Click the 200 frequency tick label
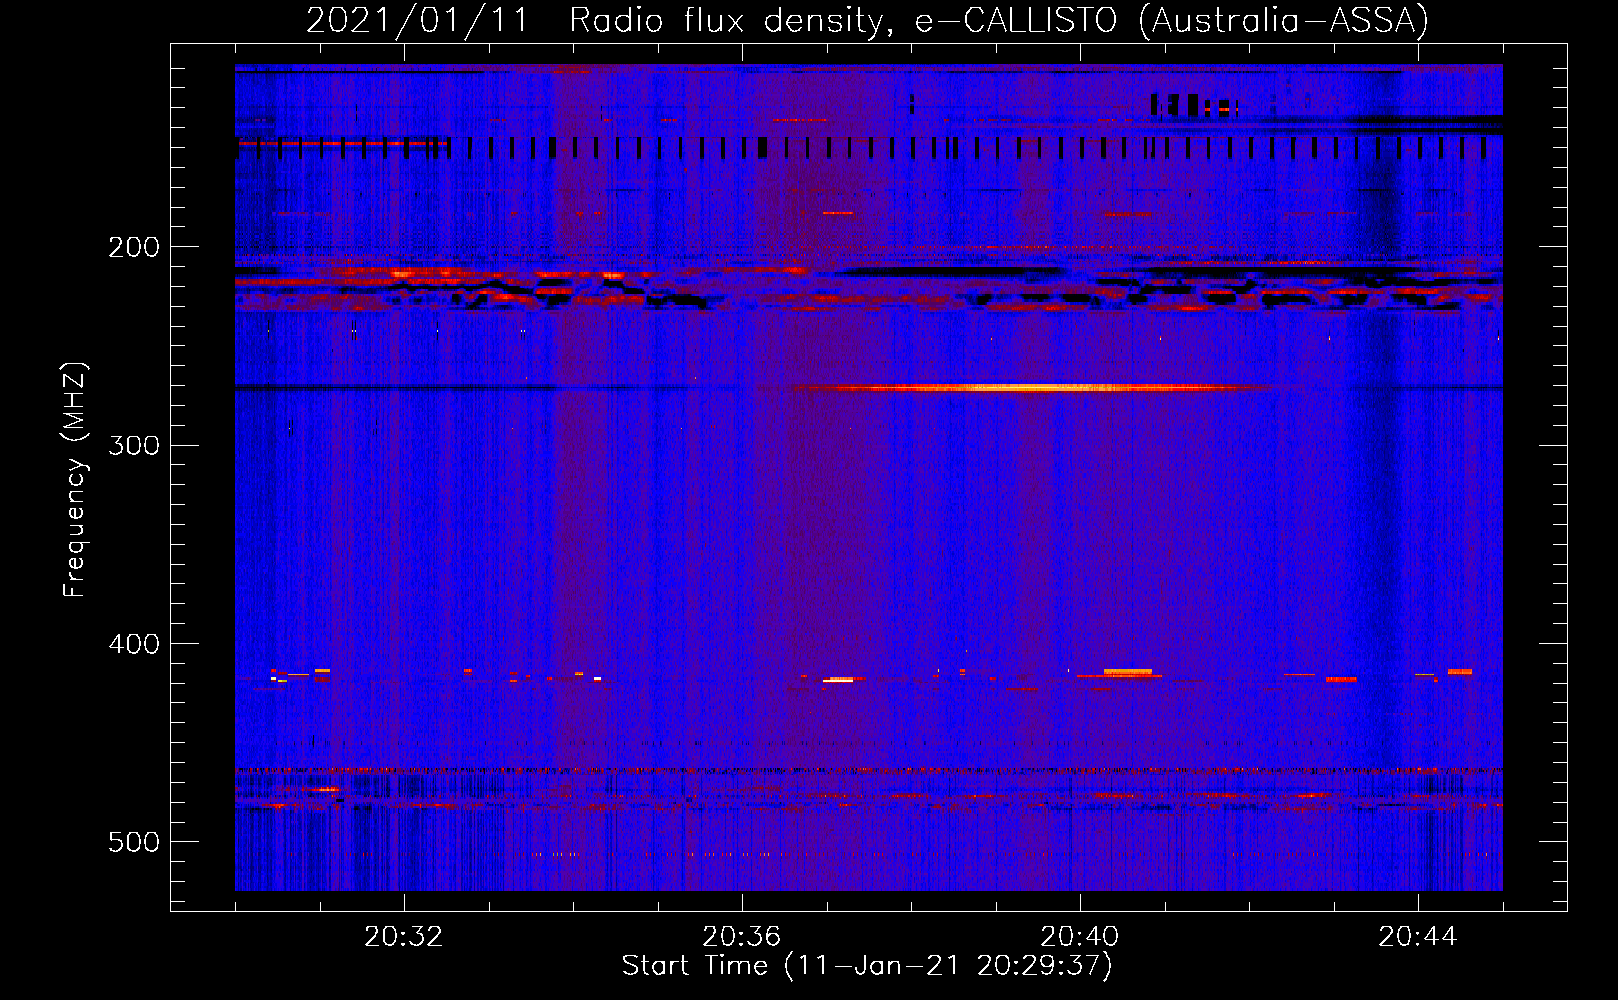 (x=133, y=247)
